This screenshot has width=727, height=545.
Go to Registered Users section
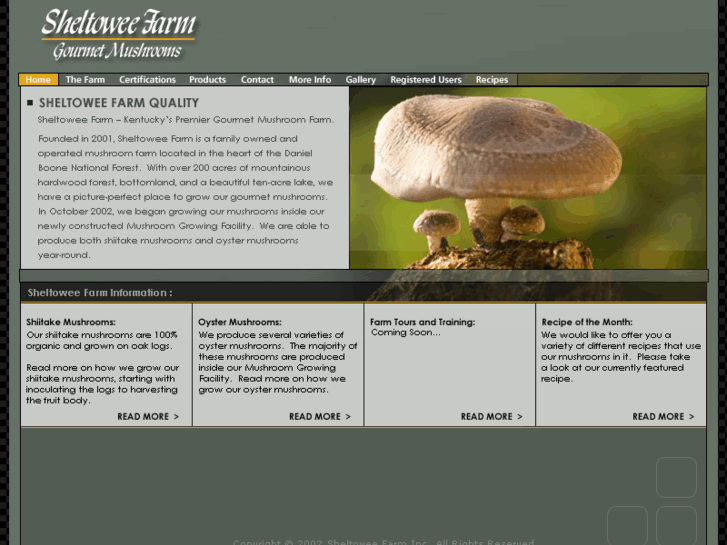[x=426, y=80]
